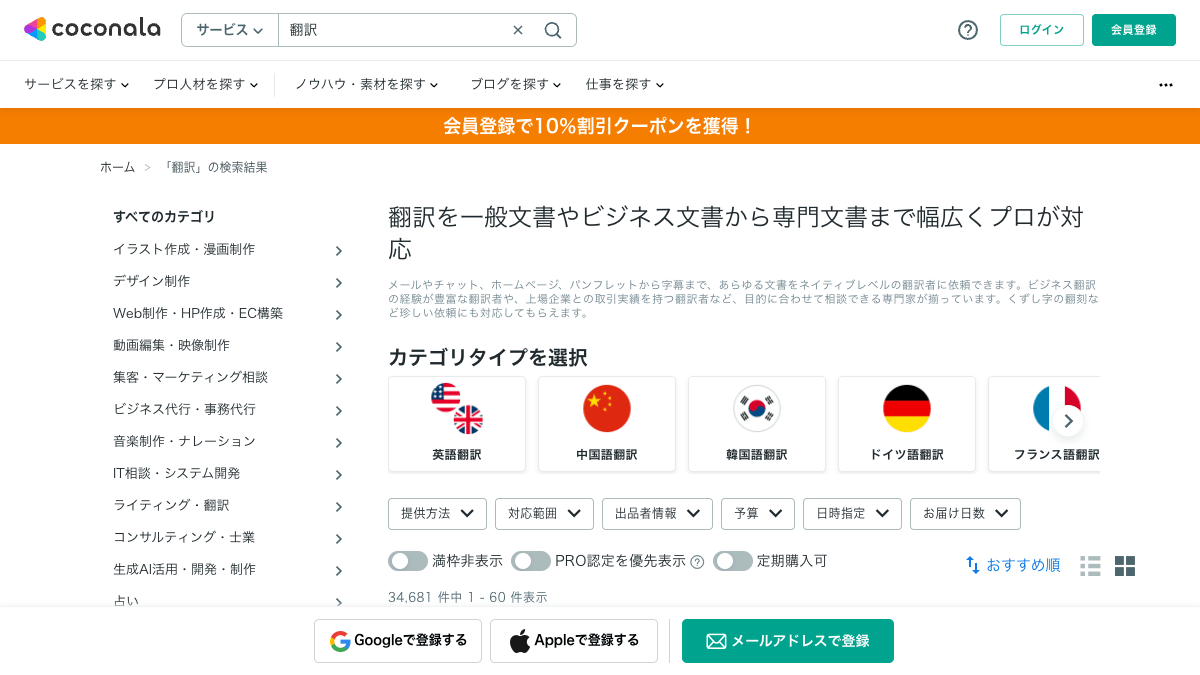Expand IT相談・システム開発 category
The height and width of the screenshot is (675, 1200).
pos(229,474)
